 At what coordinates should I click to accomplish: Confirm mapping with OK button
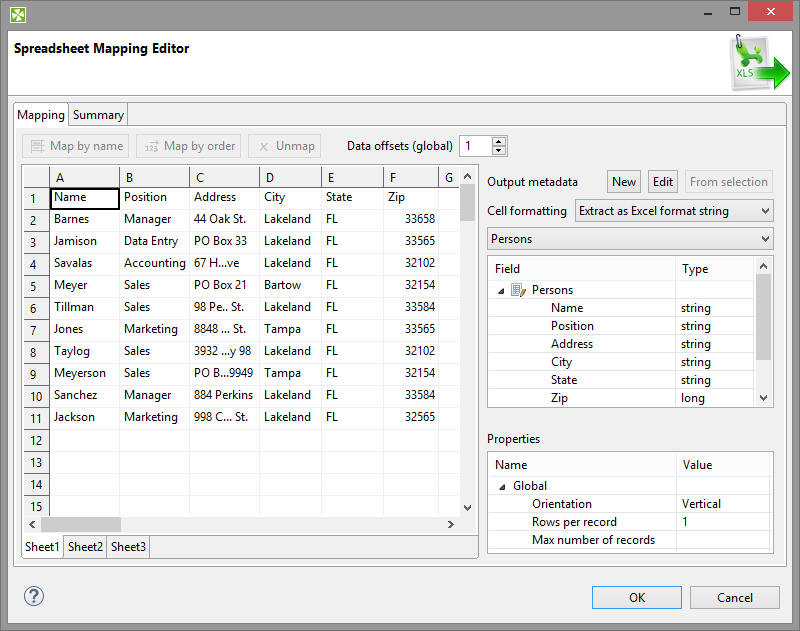[x=636, y=598]
